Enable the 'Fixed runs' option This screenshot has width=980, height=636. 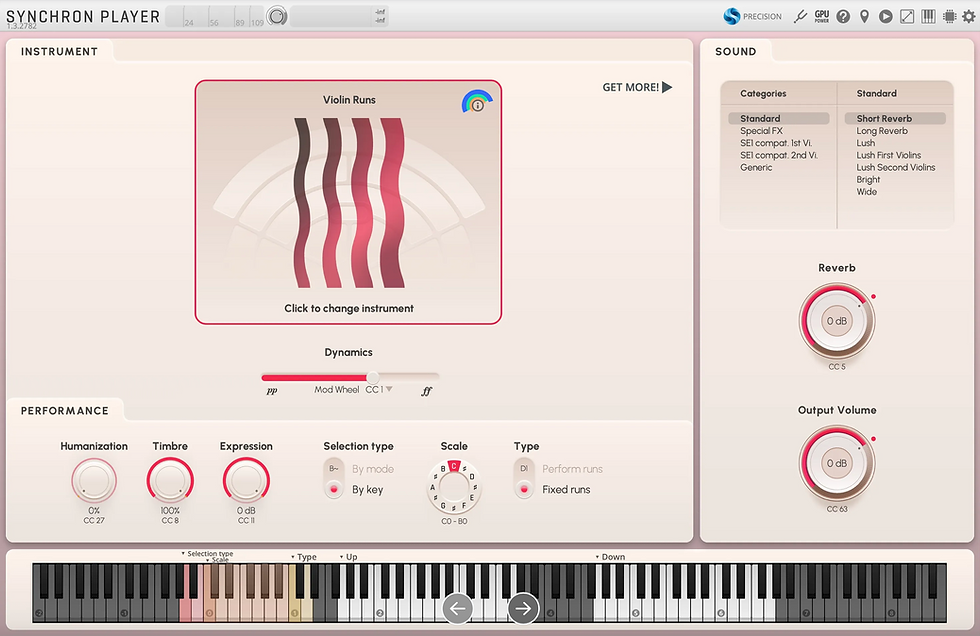[524, 489]
